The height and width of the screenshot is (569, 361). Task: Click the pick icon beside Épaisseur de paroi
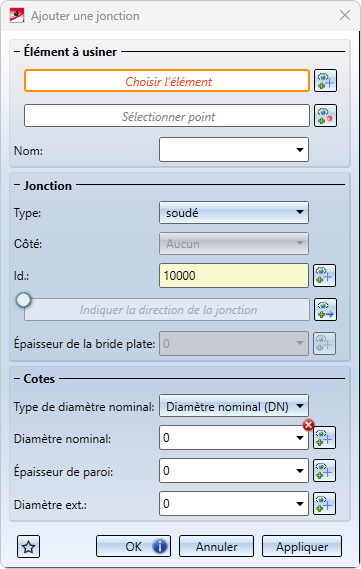[x=324, y=471]
